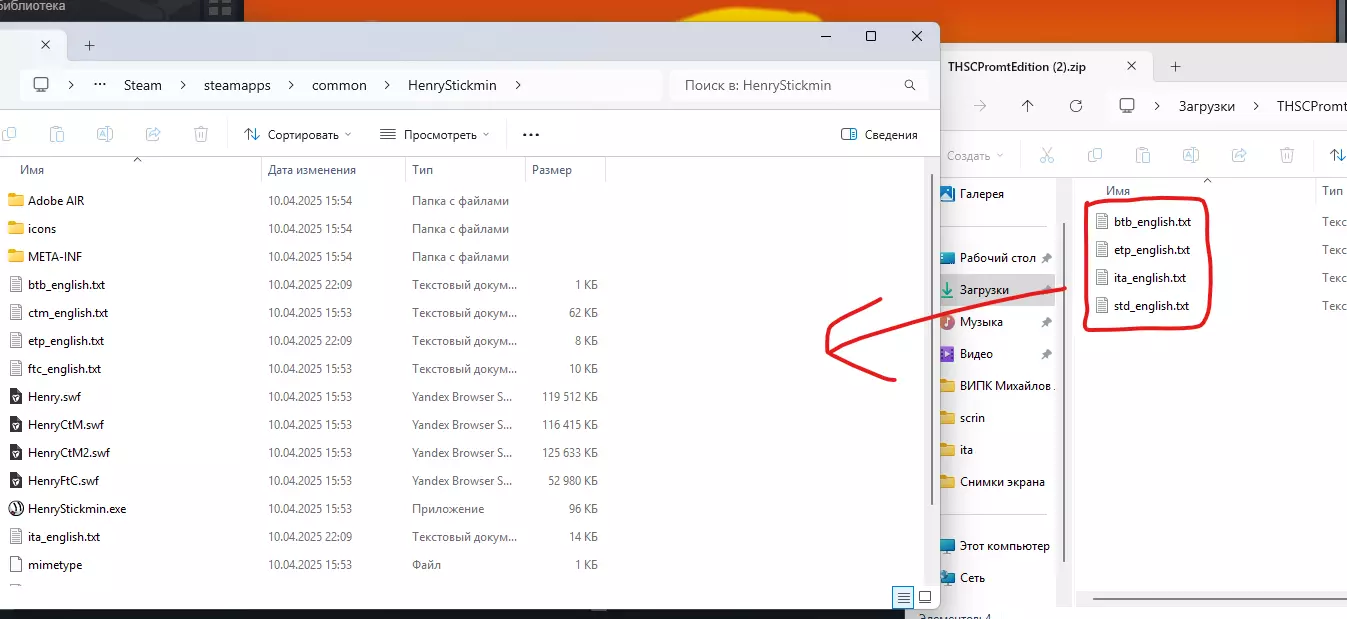Viewport: 1347px width, 619px height.
Task: Select Снимки экрана folder in the sidebar
Action: (1002, 482)
